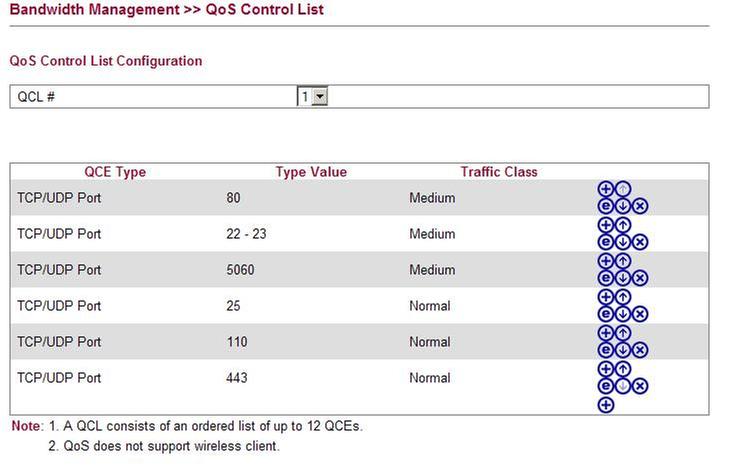Add a new QCE at the list end
This screenshot has width=730, height=467.
coord(605,404)
